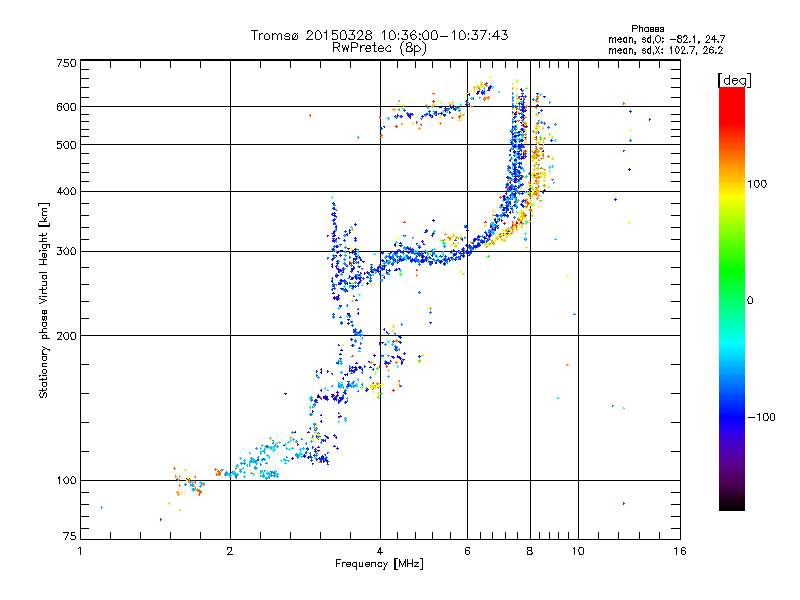This screenshot has height=600, width=800.
Task: Click the colorbar '-100' tick label
Action: pyautogui.click(x=761, y=417)
